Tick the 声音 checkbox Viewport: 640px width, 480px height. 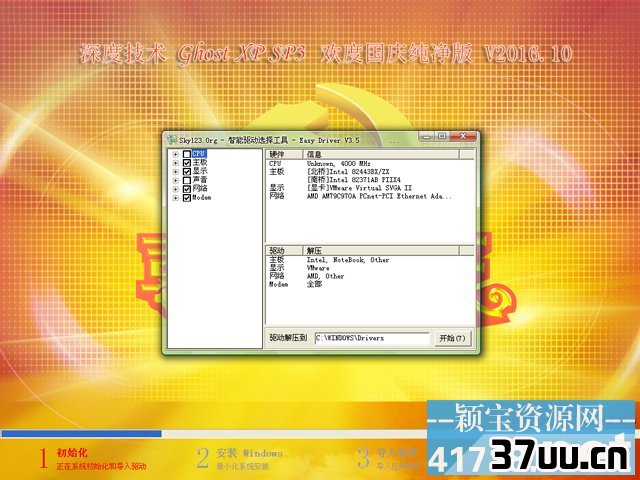coord(187,180)
